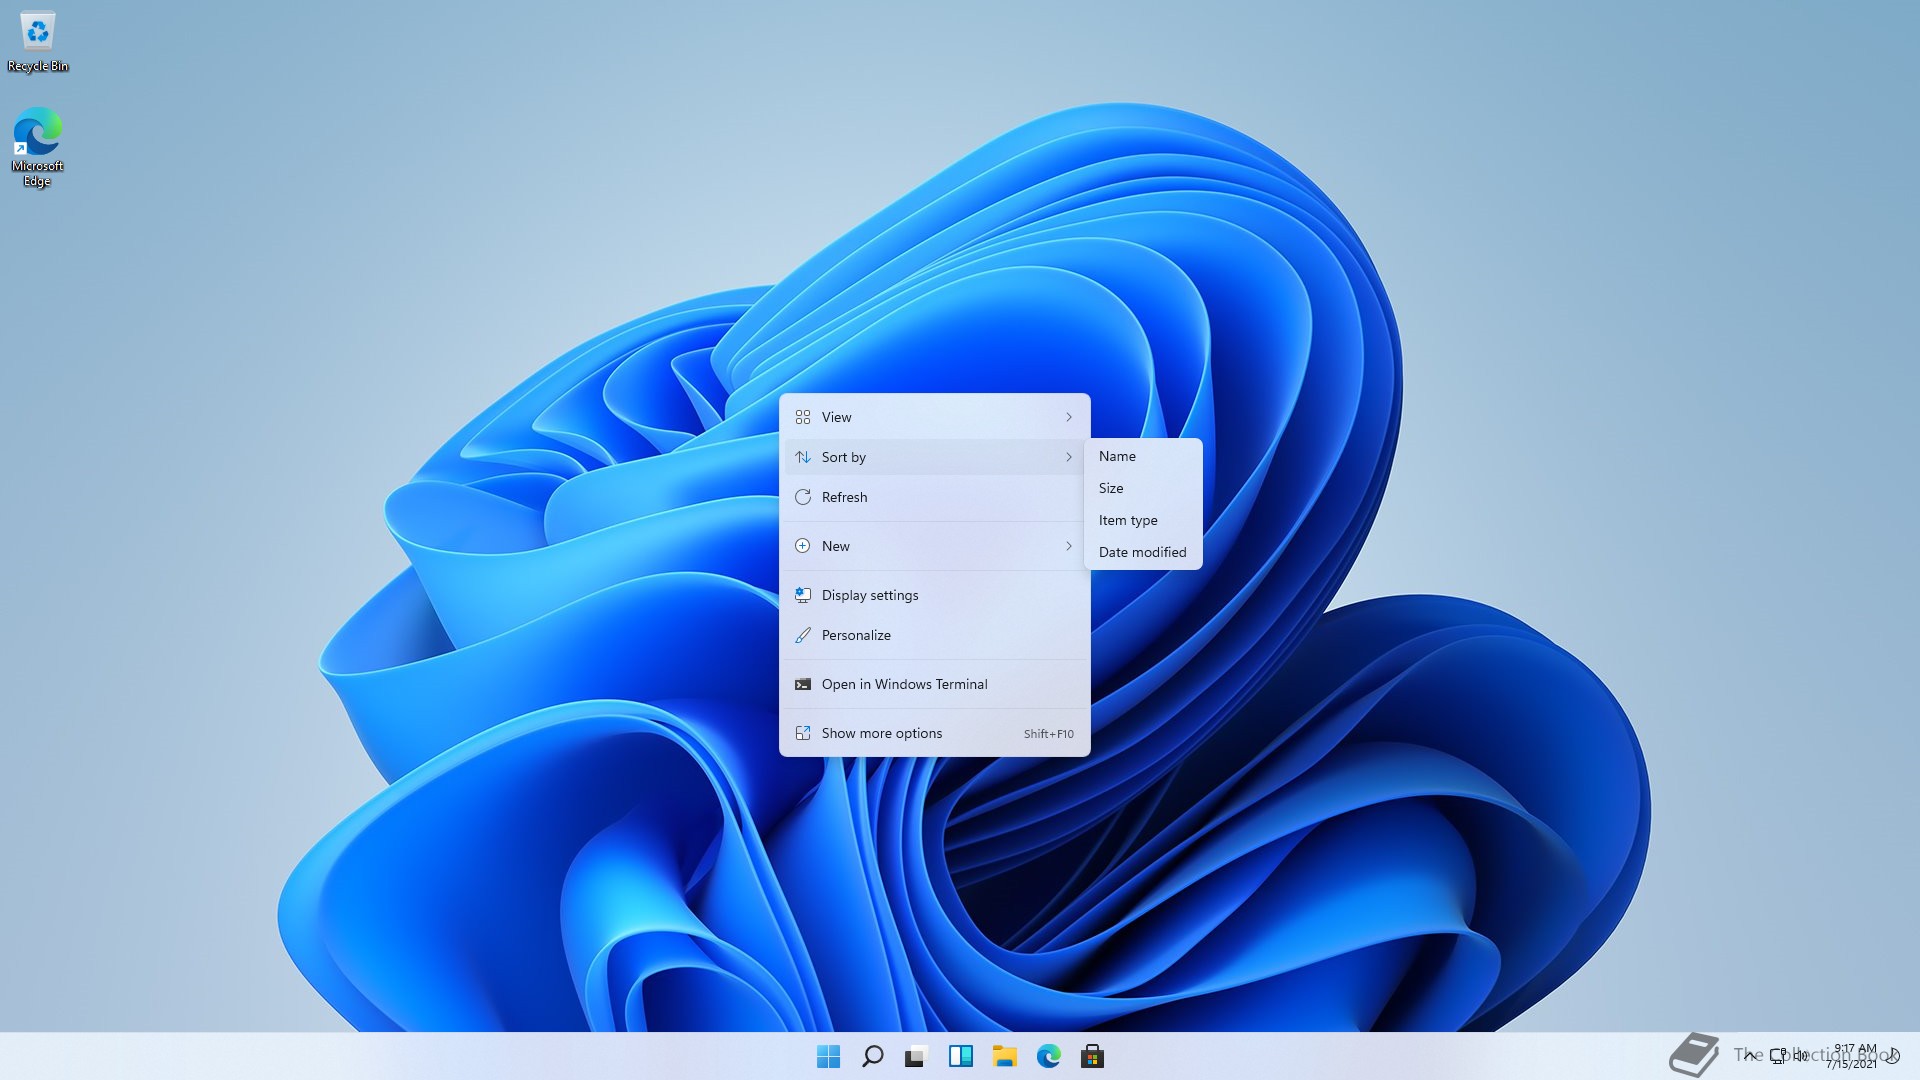Click the up-down arrows Sort icon

click(803, 457)
